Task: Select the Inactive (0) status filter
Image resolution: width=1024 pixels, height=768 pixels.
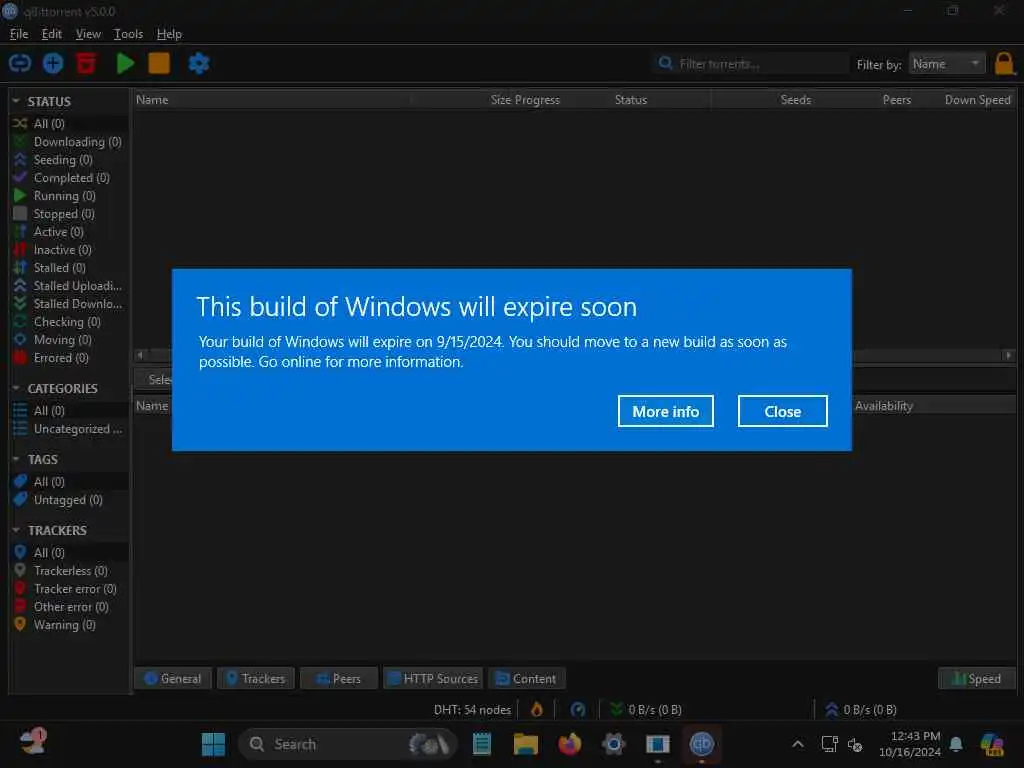Action: click(x=68, y=249)
